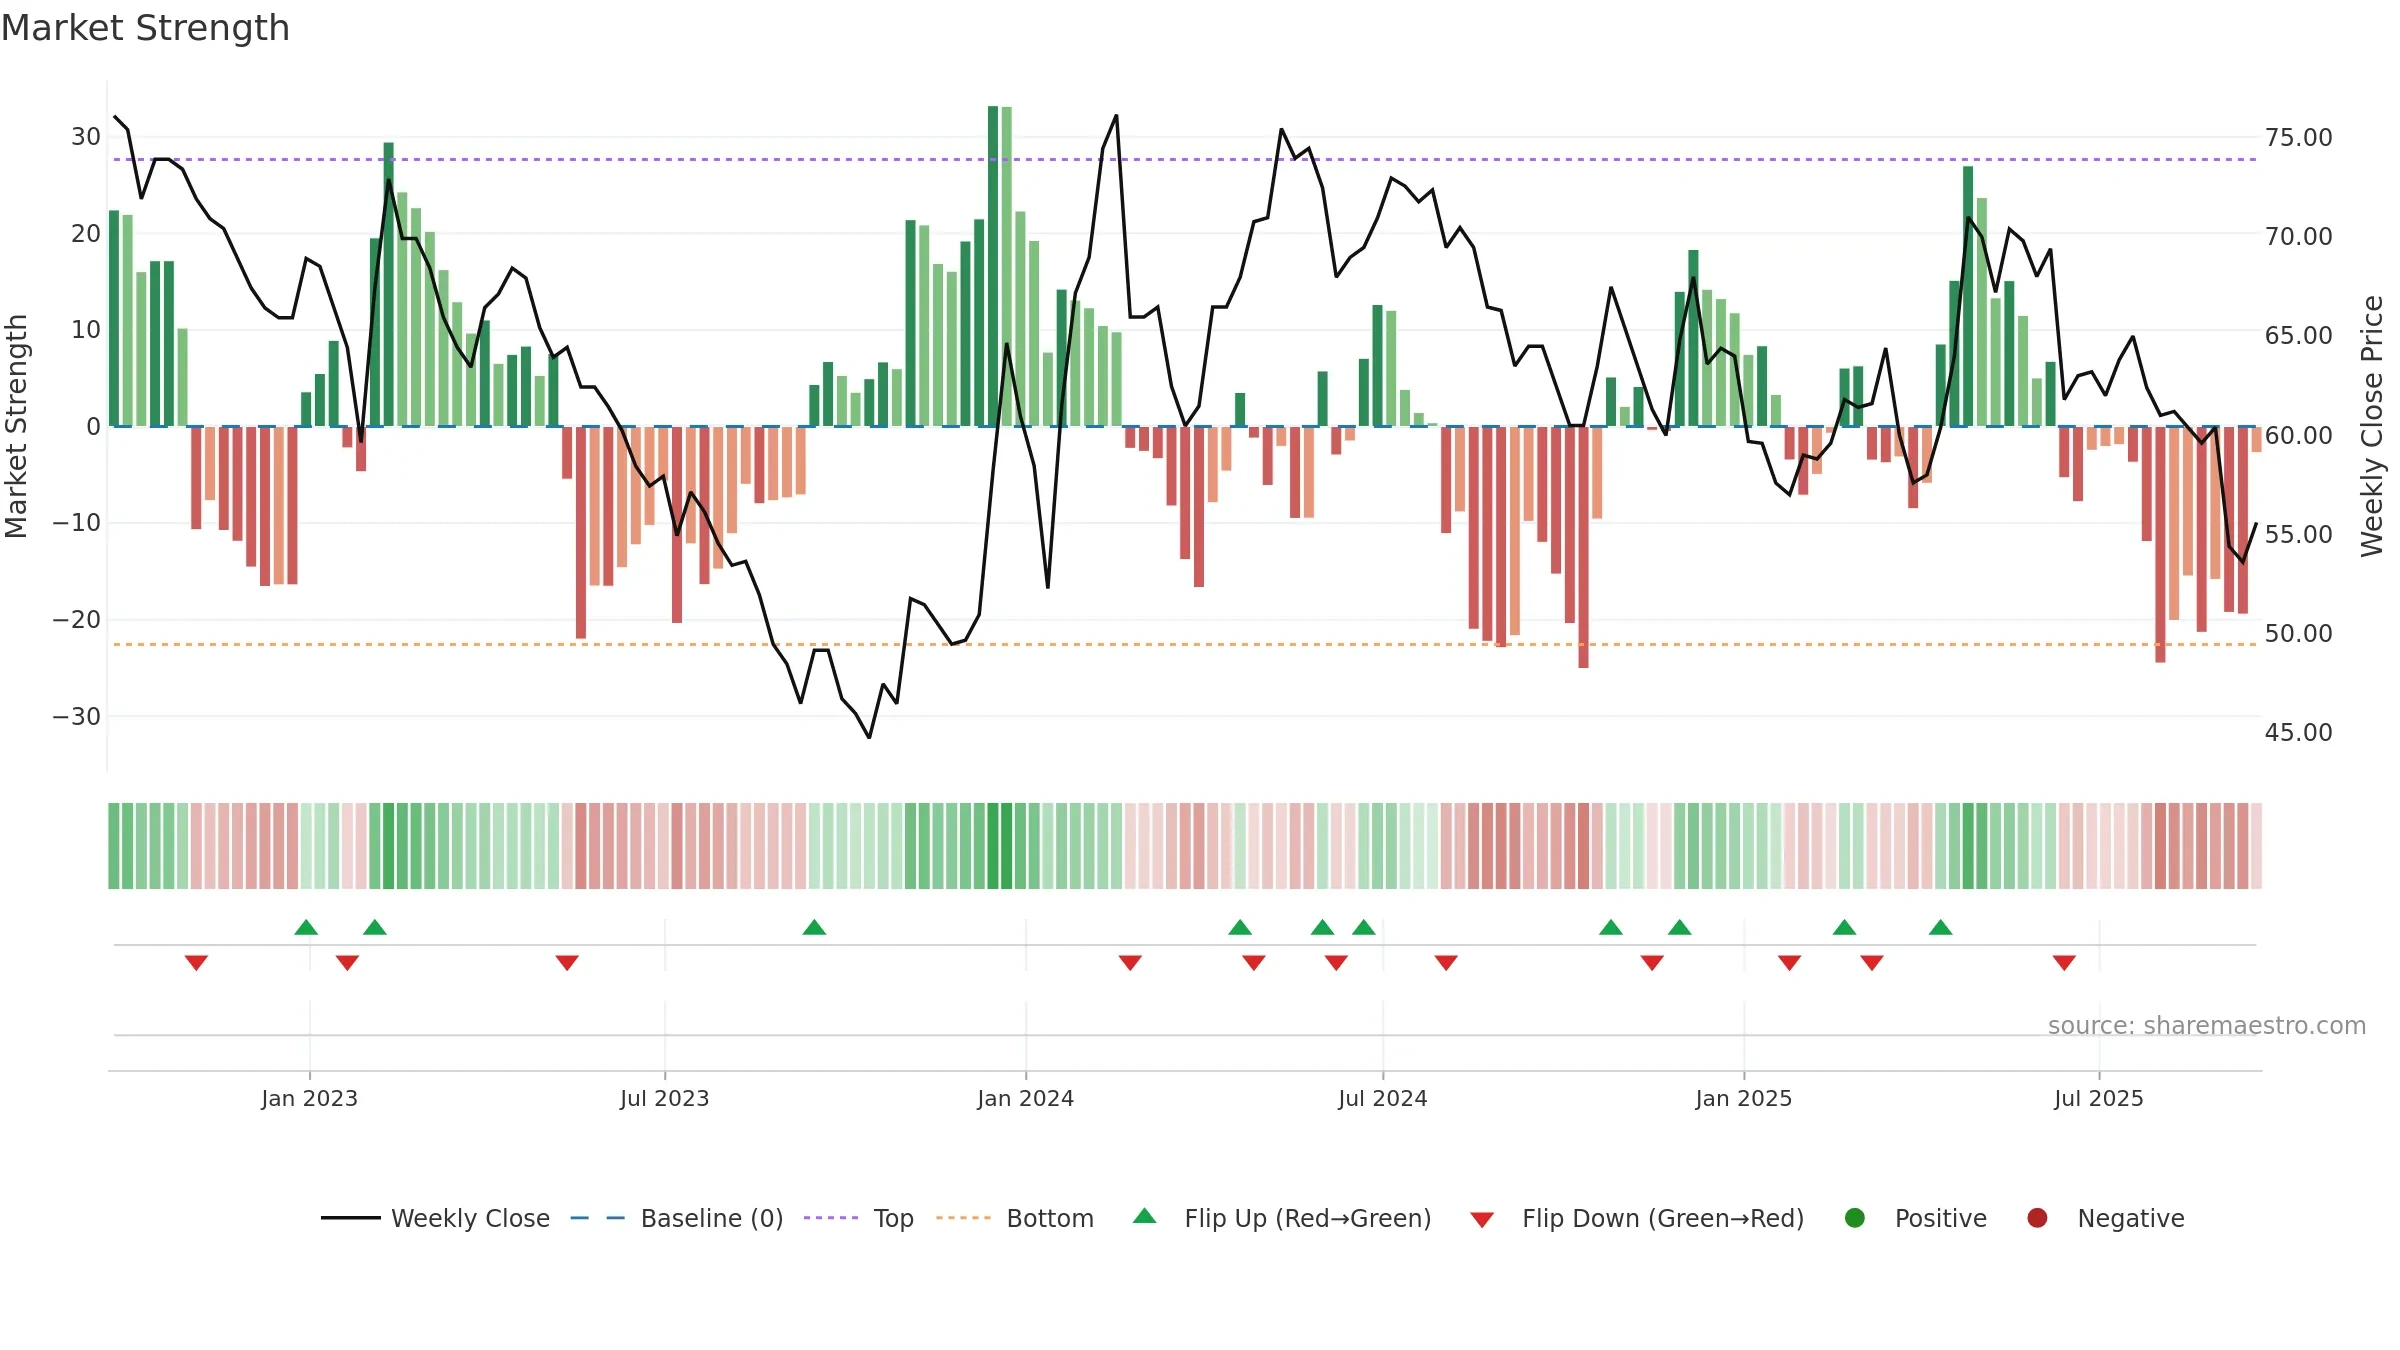Click the source: sharemaestro.com label

pyautogui.click(x=2207, y=1026)
